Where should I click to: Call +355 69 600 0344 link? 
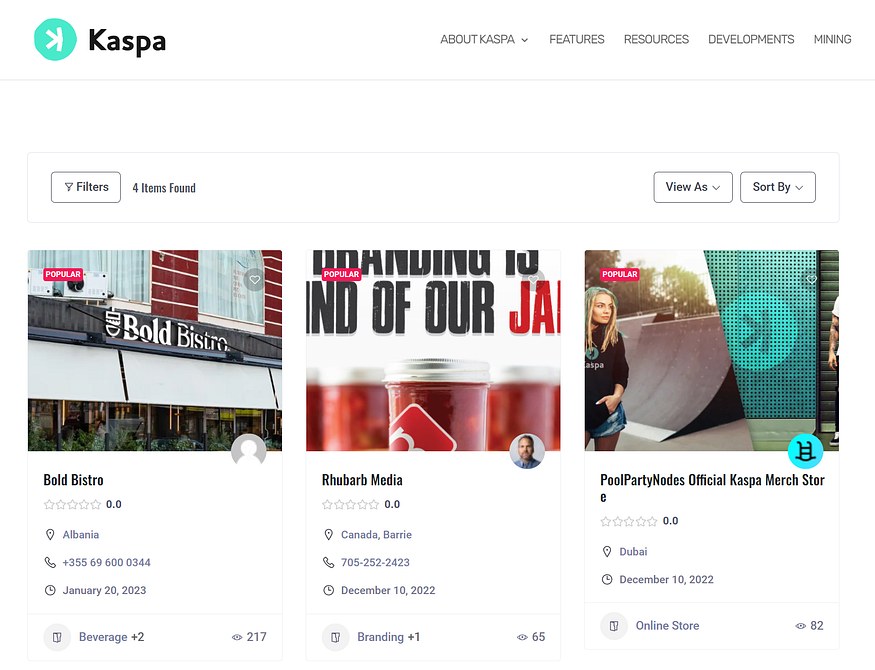pyautogui.click(x=107, y=562)
